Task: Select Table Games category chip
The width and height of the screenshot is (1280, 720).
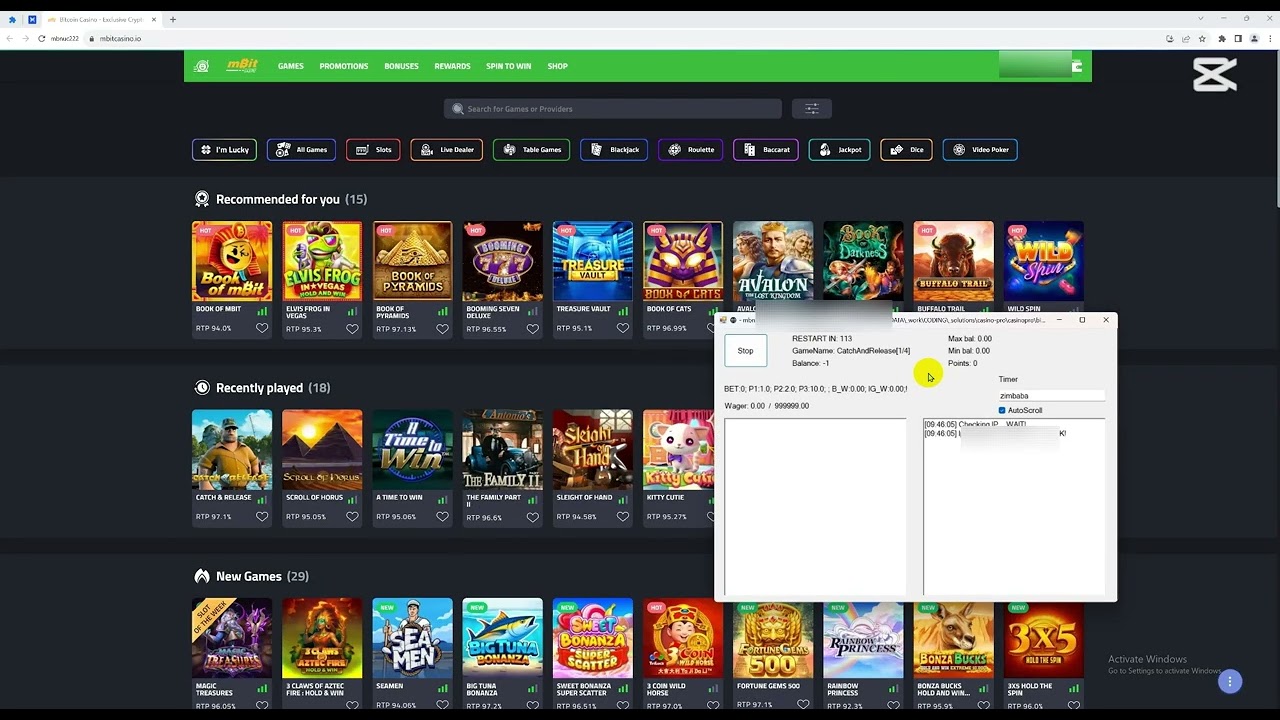Action: point(532,150)
